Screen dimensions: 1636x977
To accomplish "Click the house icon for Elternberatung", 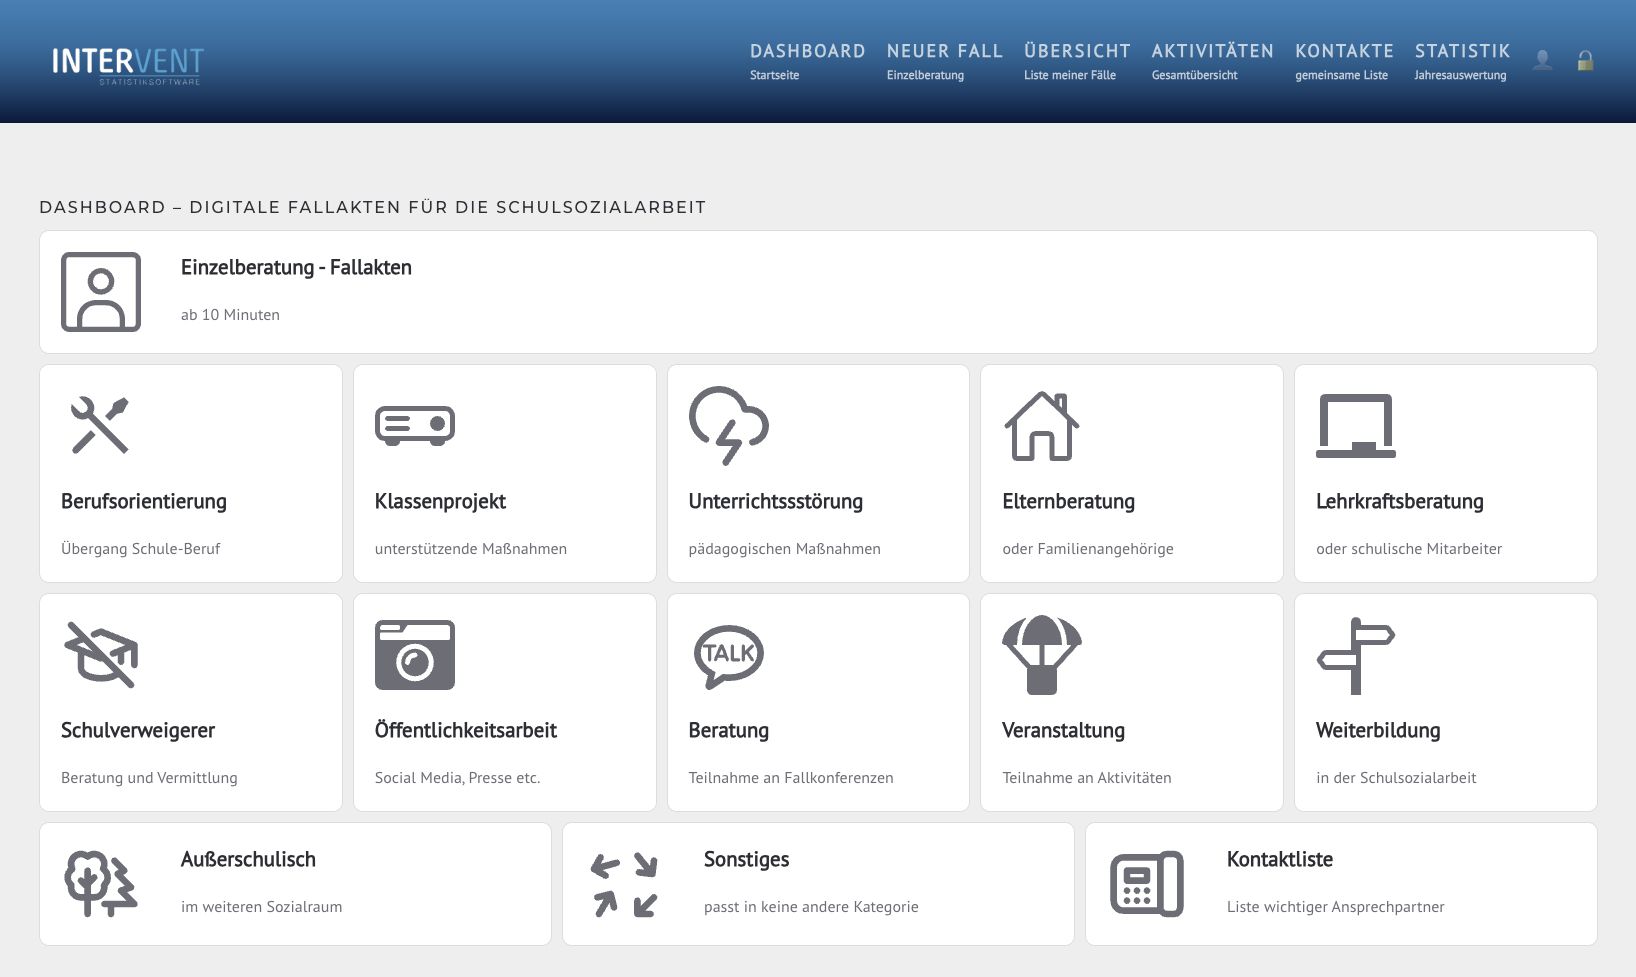I will (1043, 427).
